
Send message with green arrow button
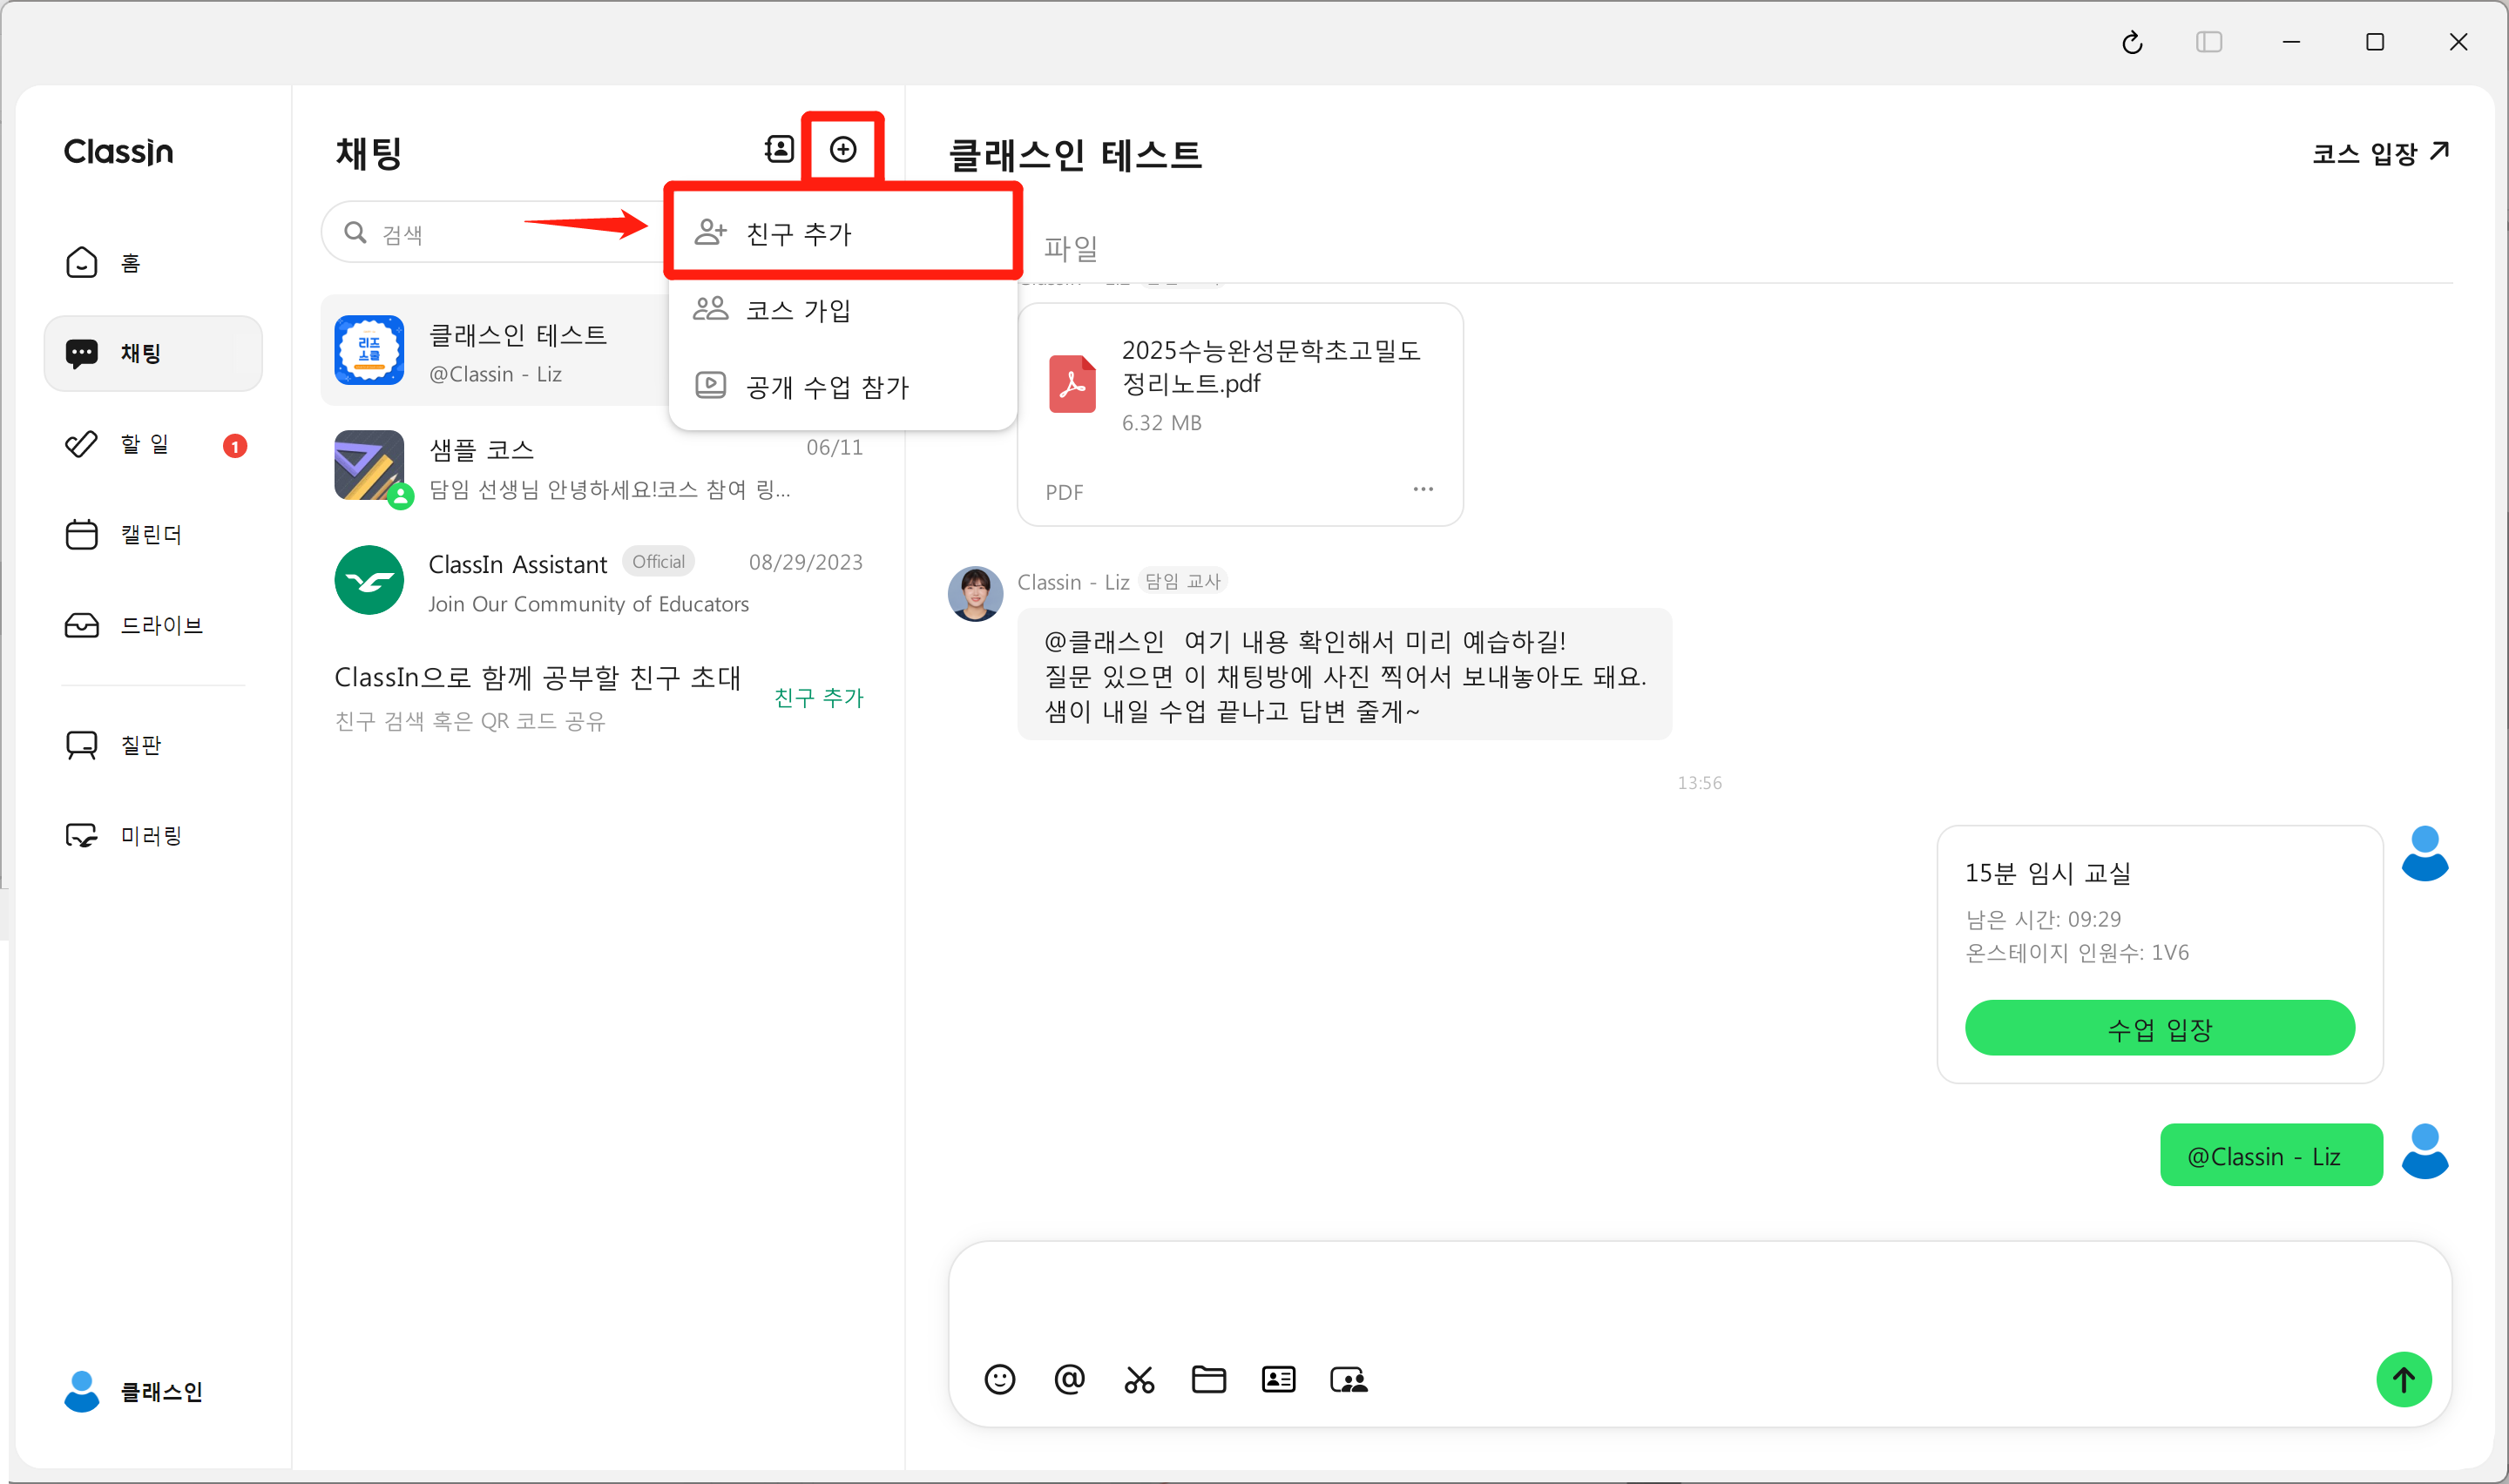click(2404, 1380)
